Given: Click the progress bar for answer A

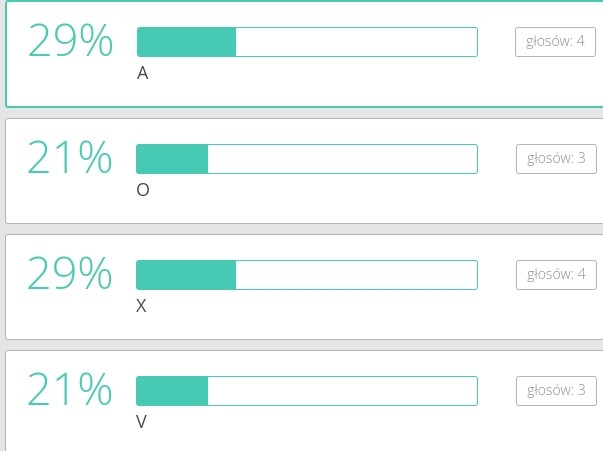Looking at the screenshot, I should [307, 42].
